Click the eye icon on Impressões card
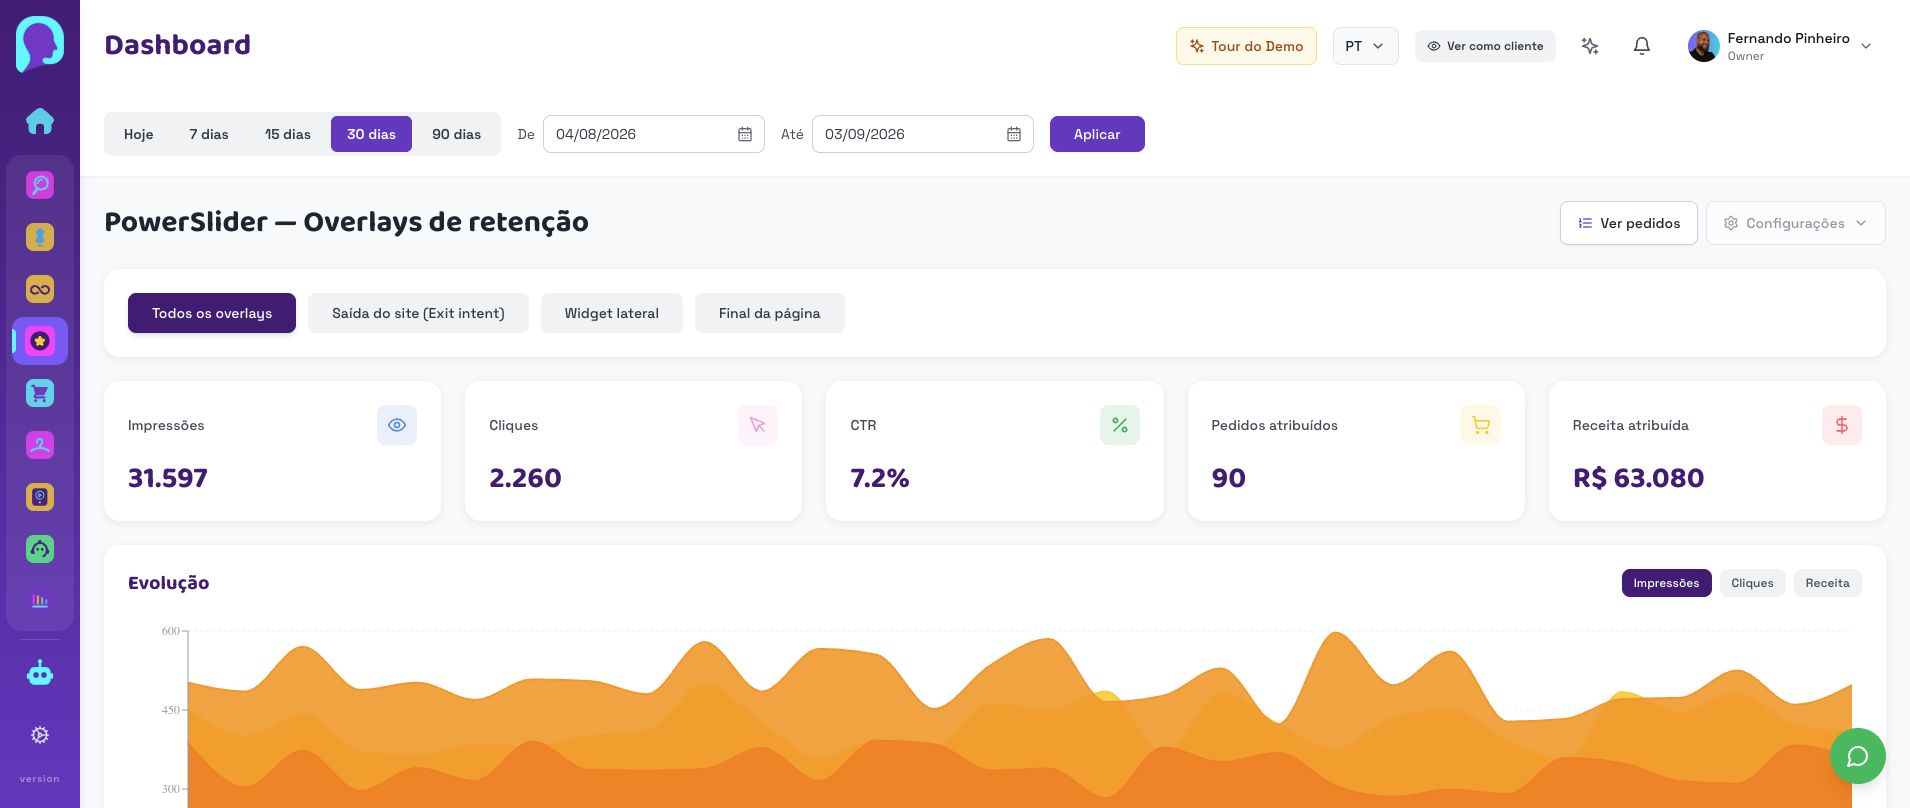Viewport: 1910px width, 808px height. click(397, 425)
